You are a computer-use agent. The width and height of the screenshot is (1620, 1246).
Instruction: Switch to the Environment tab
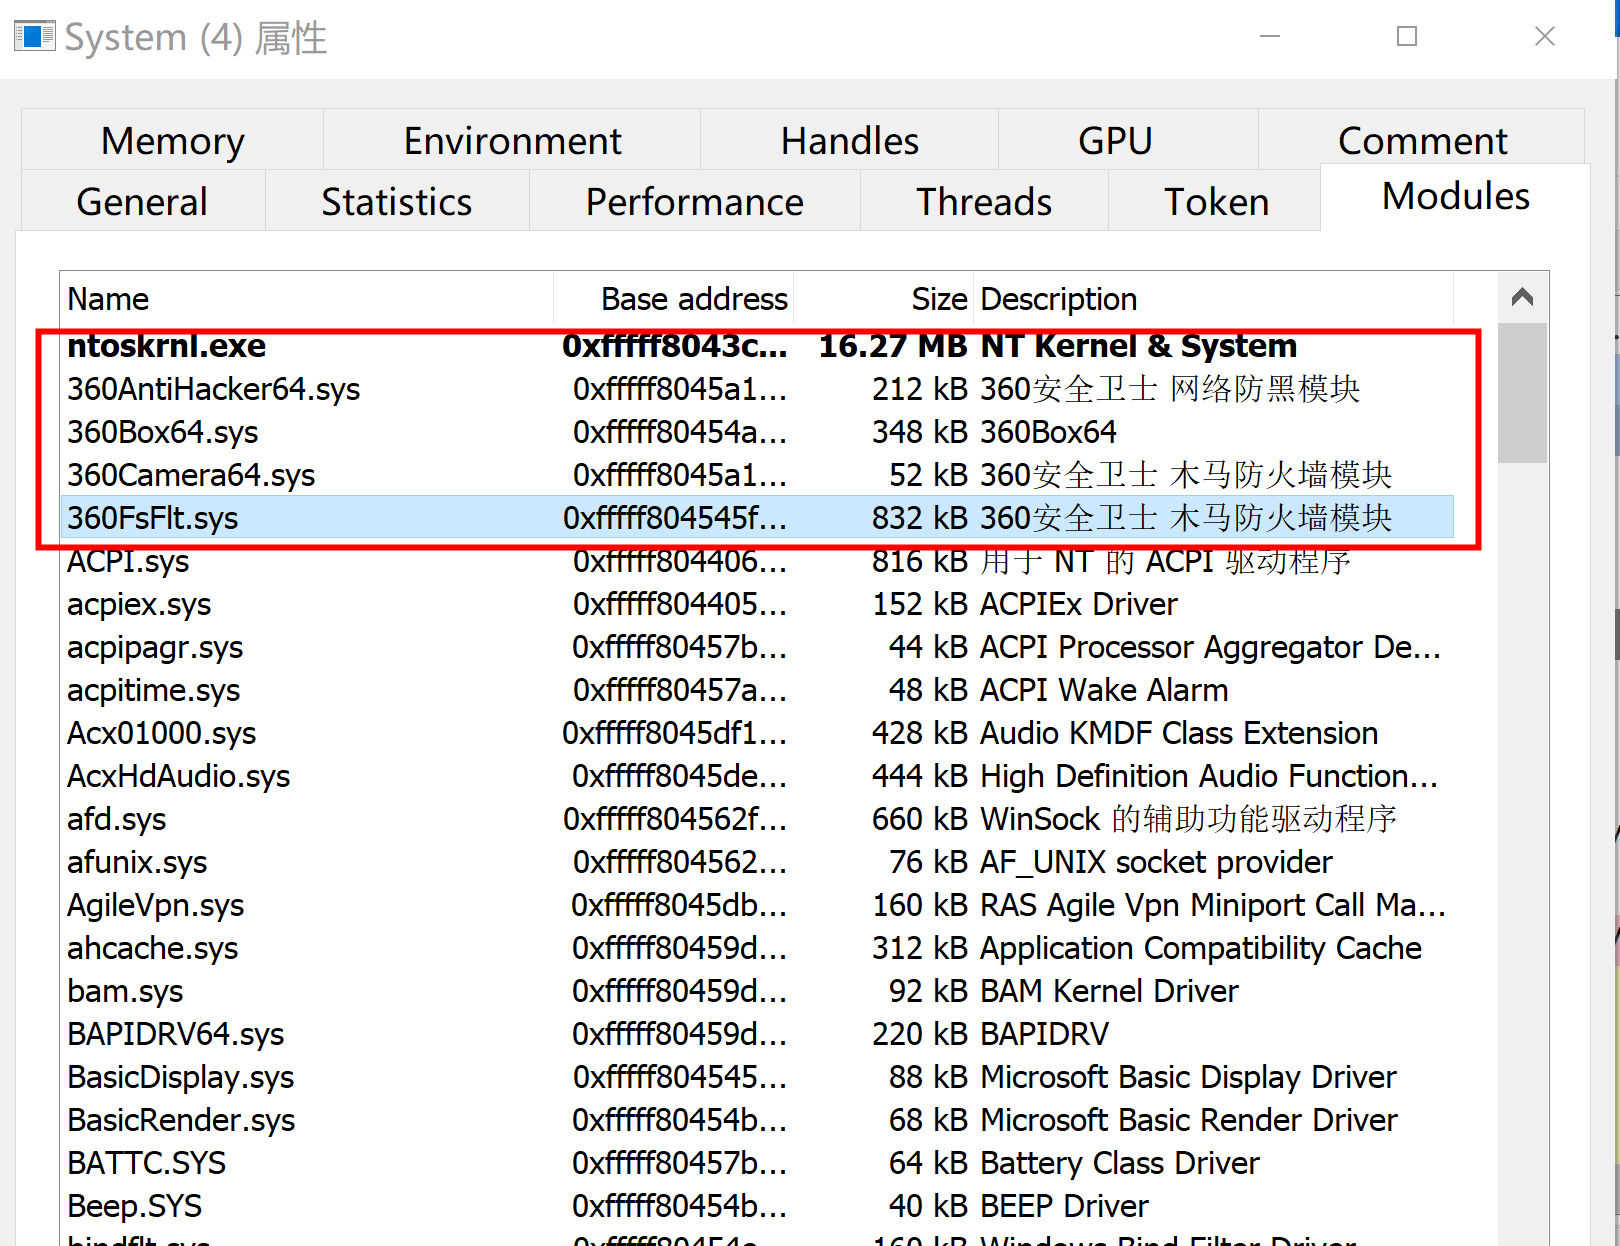coord(511,140)
